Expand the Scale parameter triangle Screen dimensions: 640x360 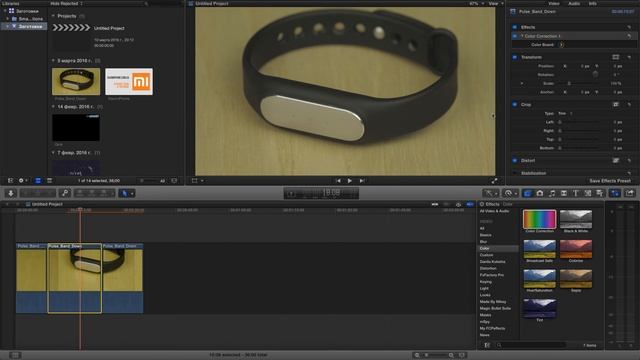[x=522, y=83]
